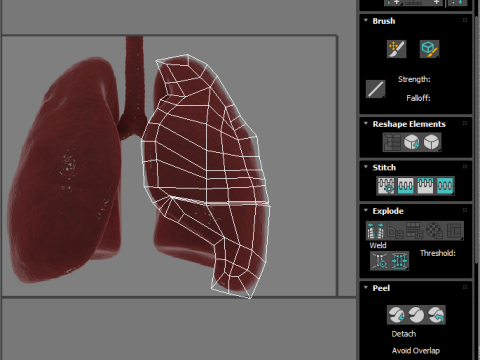This screenshot has width=480, height=360.
Task: Click Relax Until Flat lightning icon
Action: [412, 142]
